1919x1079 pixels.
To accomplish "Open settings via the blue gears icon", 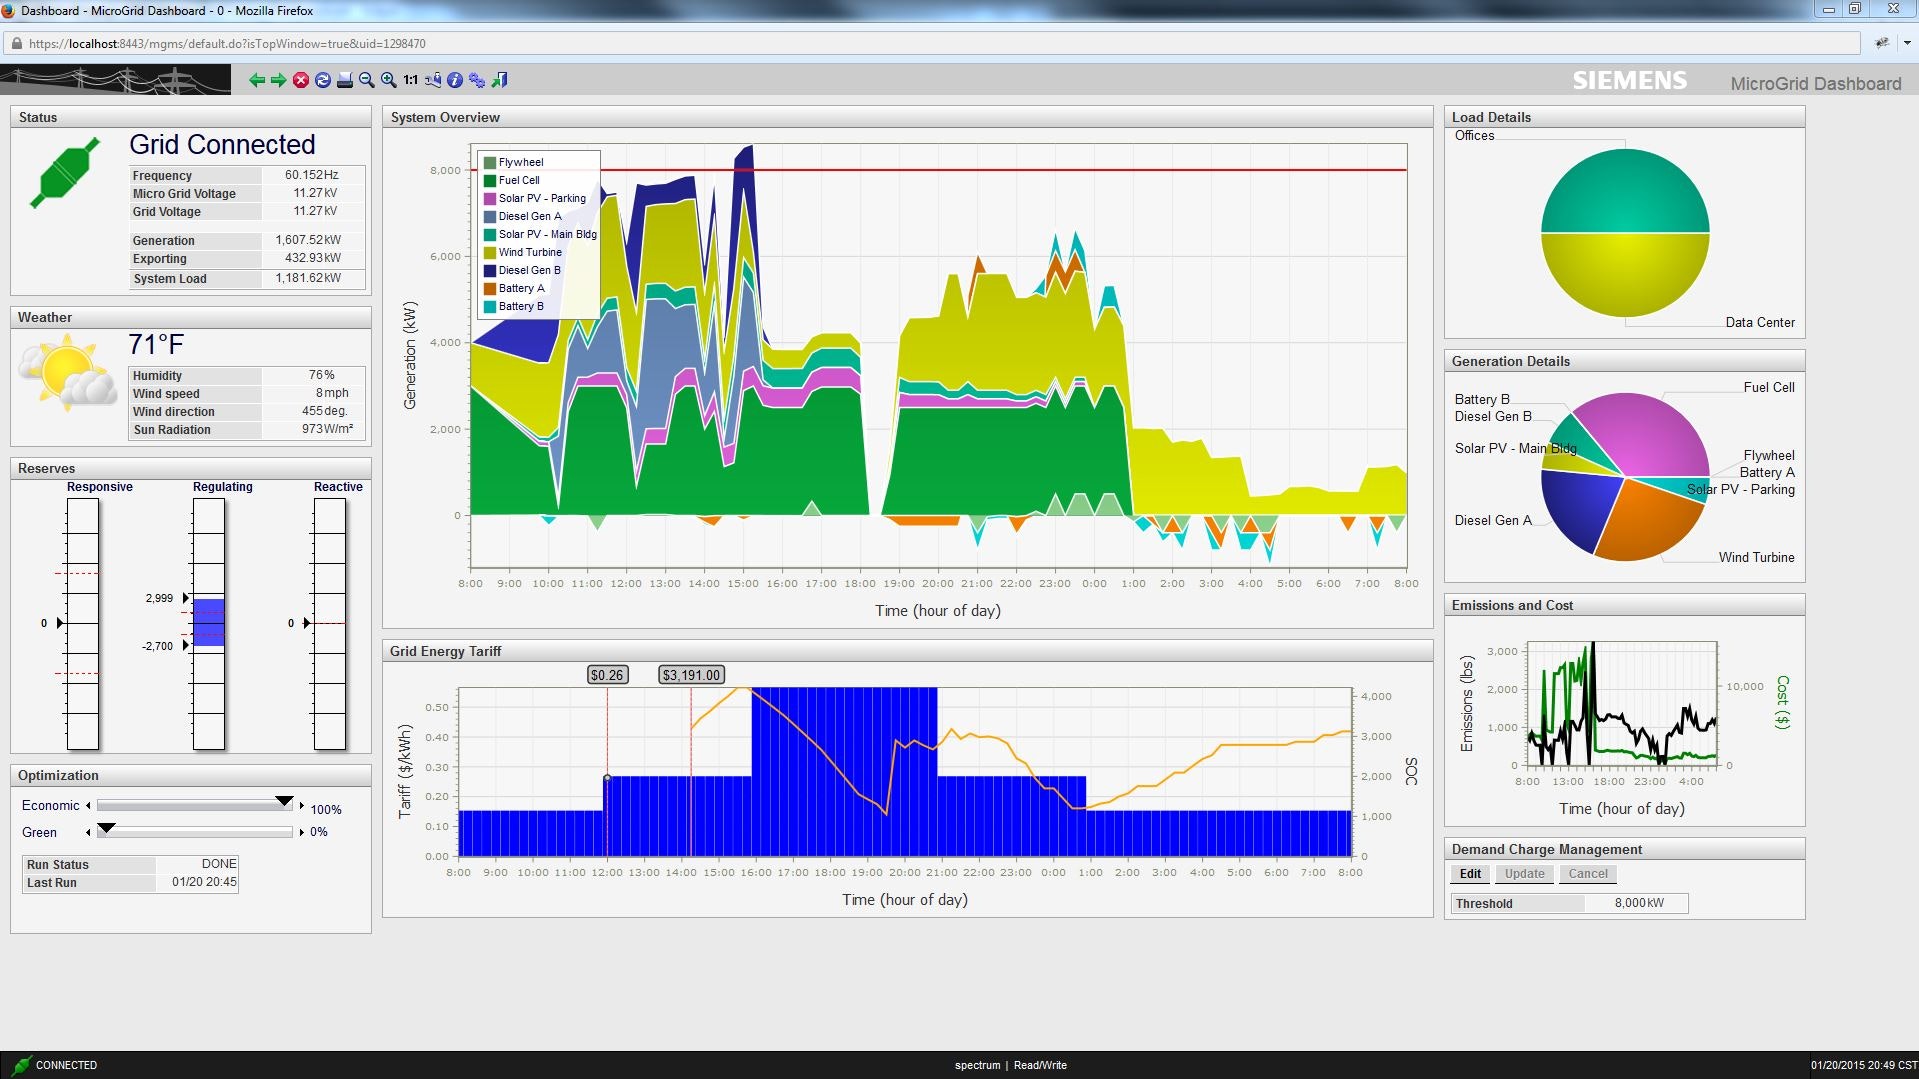I will point(477,80).
